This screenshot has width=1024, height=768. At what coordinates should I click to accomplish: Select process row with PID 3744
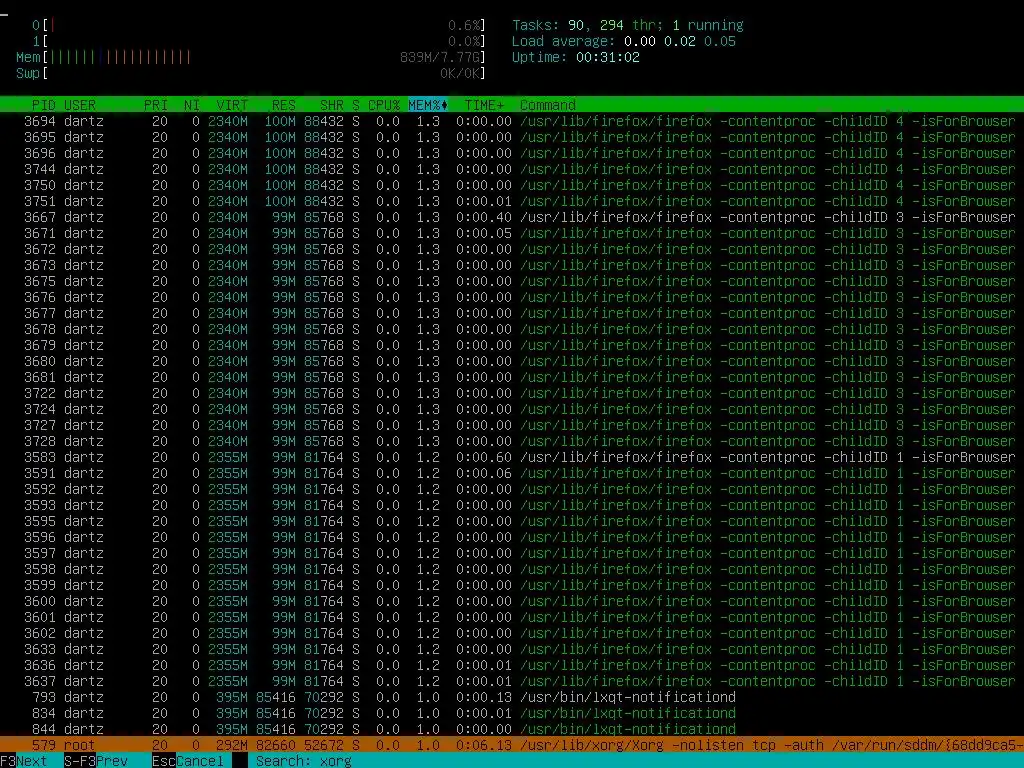[512, 169]
